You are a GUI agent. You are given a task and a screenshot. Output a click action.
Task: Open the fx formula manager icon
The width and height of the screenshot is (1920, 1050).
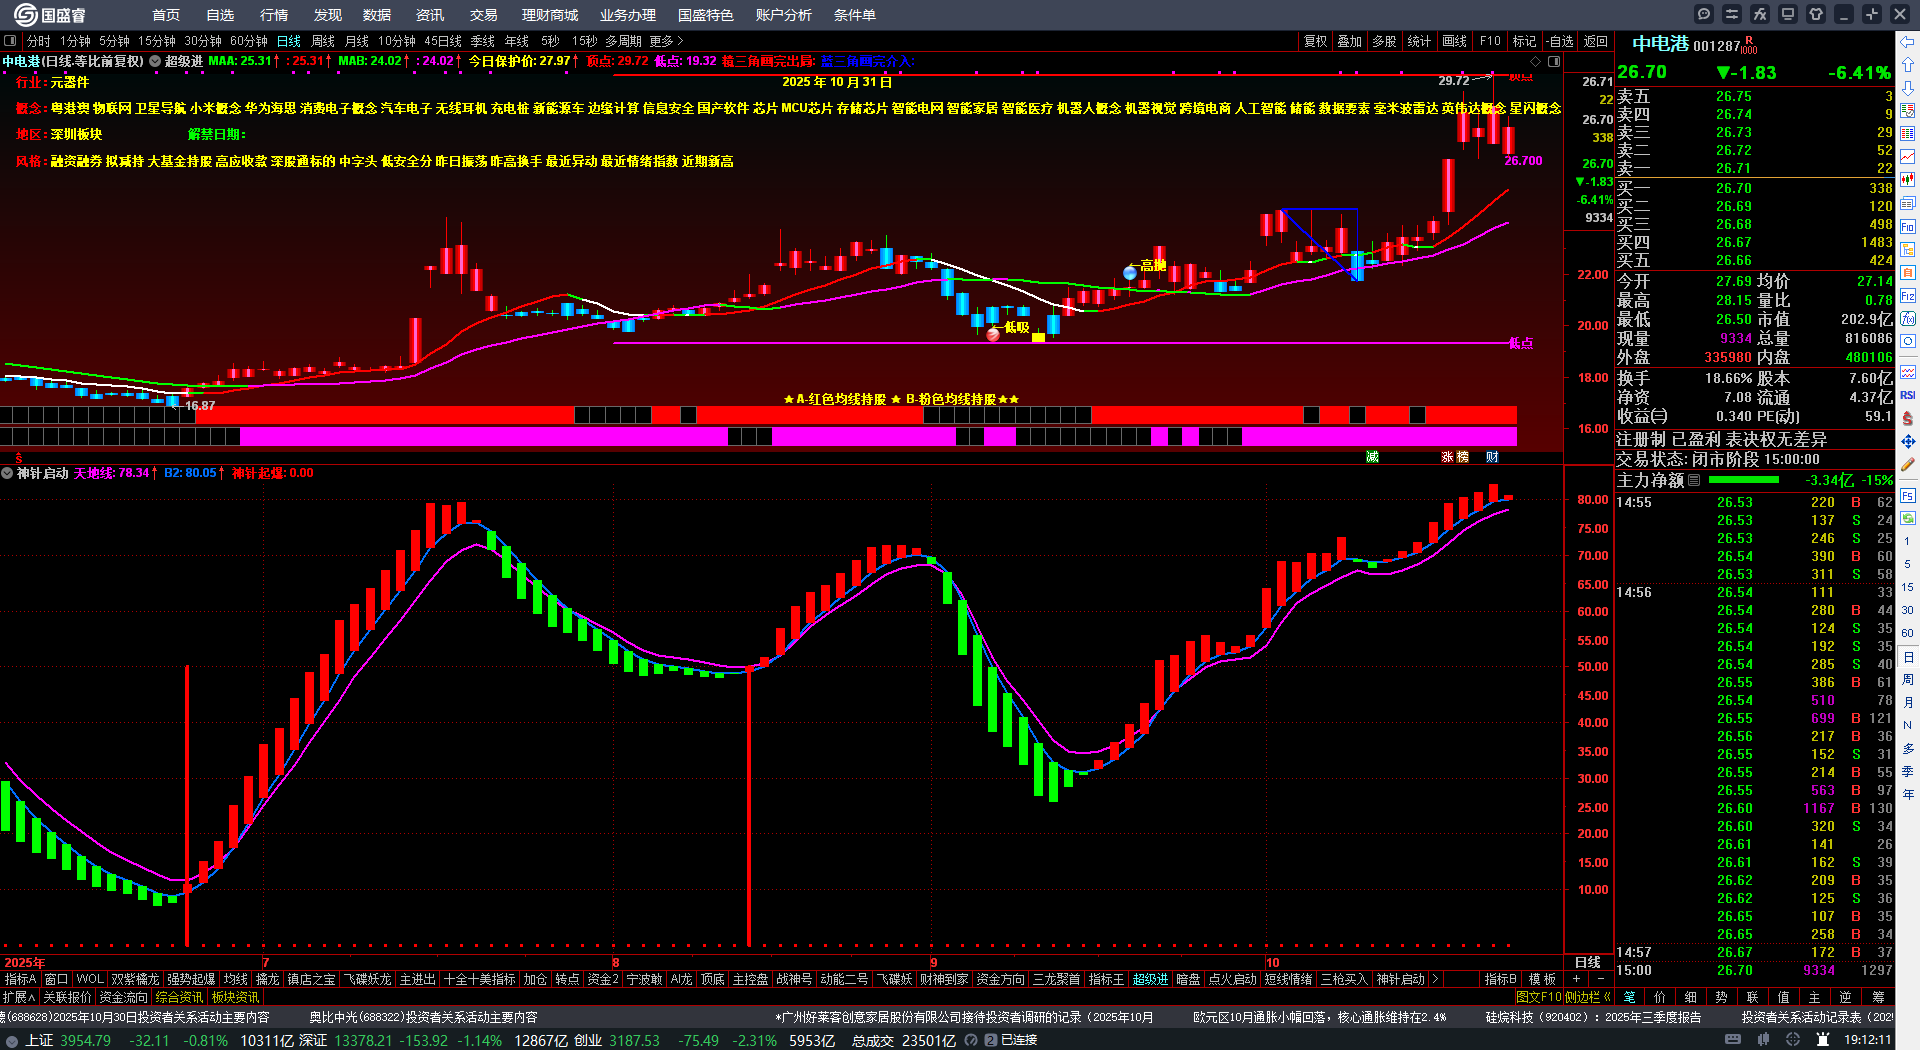[x=1760, y=14]
